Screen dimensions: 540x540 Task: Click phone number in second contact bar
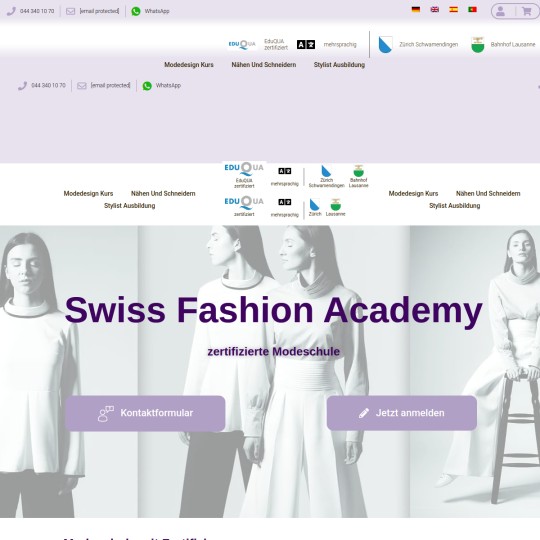coord(49,85)
